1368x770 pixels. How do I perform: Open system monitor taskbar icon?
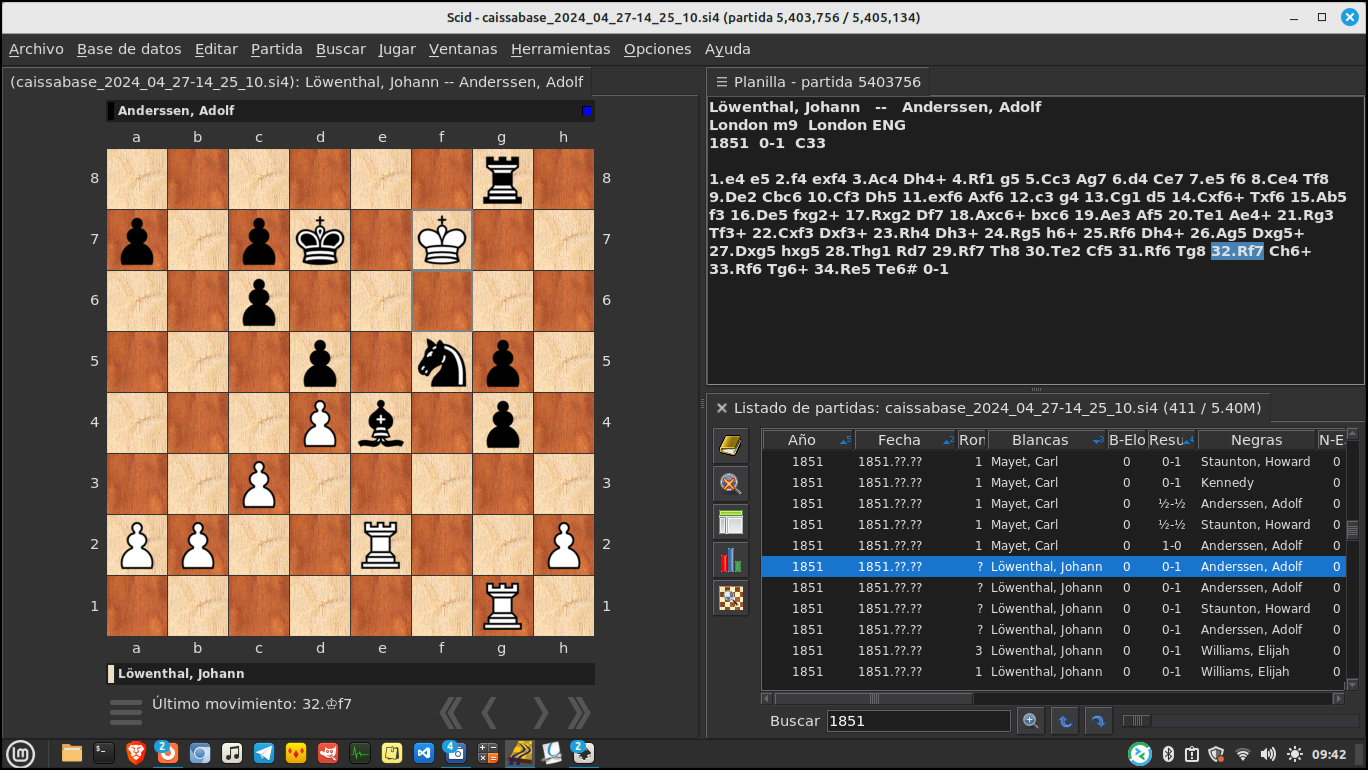click(x=360, y=753)
